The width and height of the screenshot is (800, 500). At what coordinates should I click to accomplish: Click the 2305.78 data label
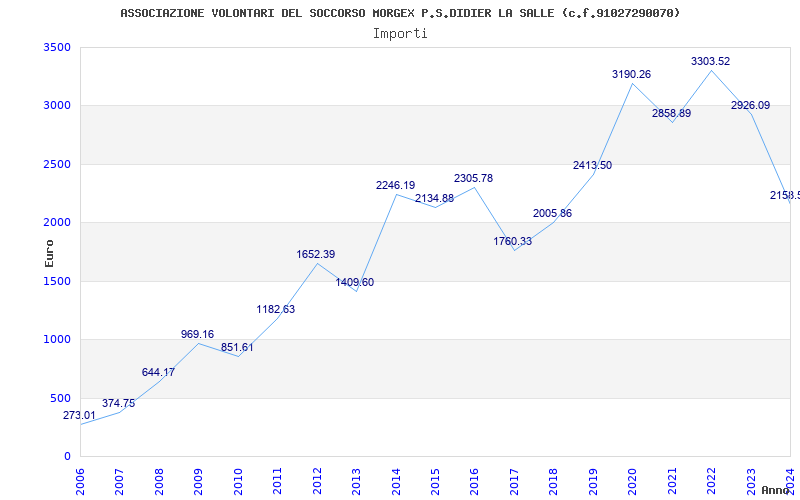pyautogui.click(x=473, y=179)
